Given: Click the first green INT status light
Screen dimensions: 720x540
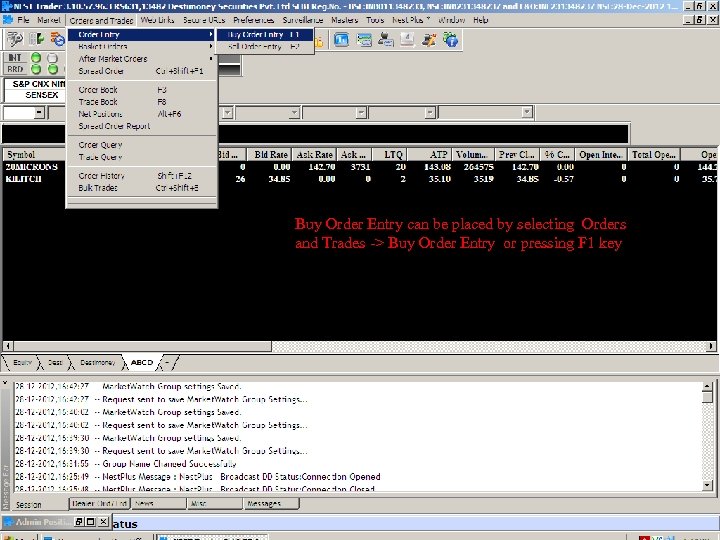Looking at the screenshot, I should click(x=36, y=58).
